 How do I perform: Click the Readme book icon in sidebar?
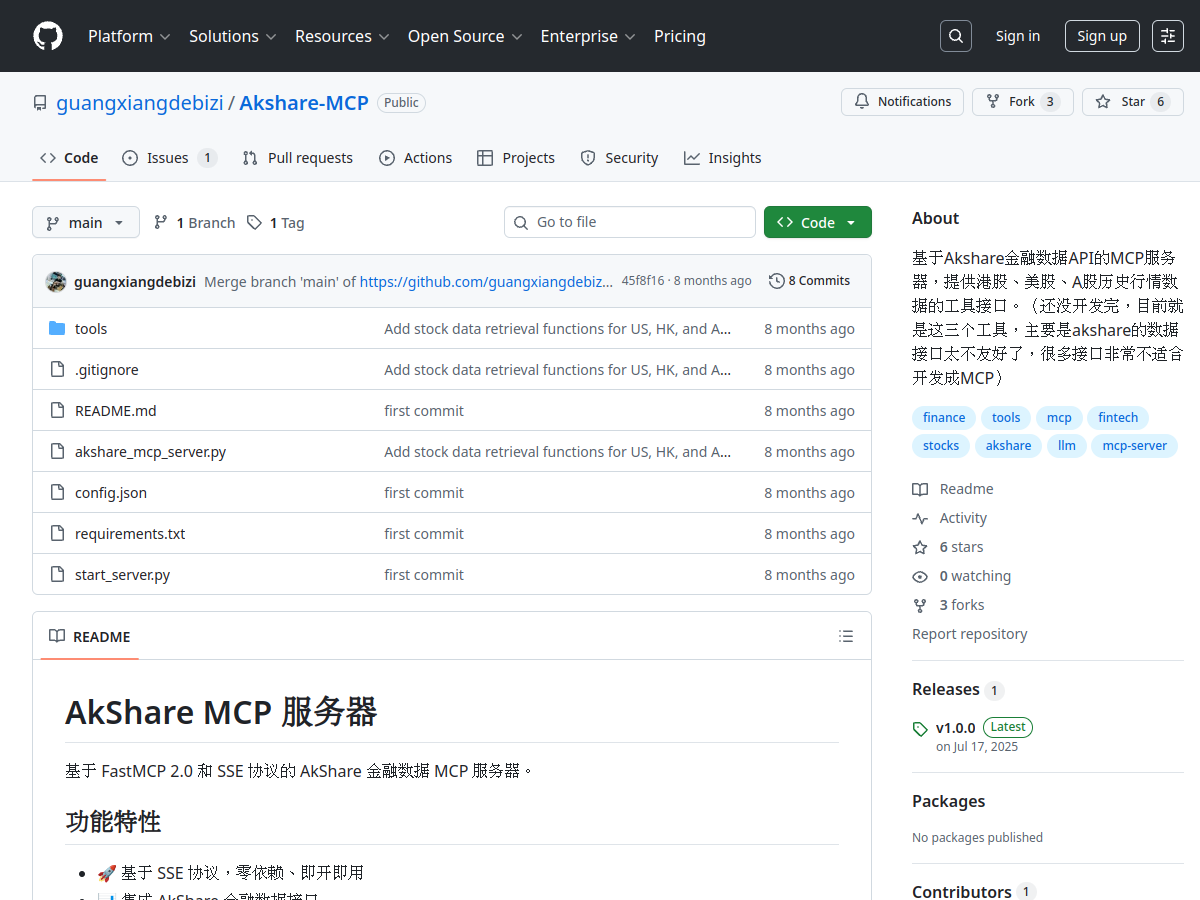[919, 488]
